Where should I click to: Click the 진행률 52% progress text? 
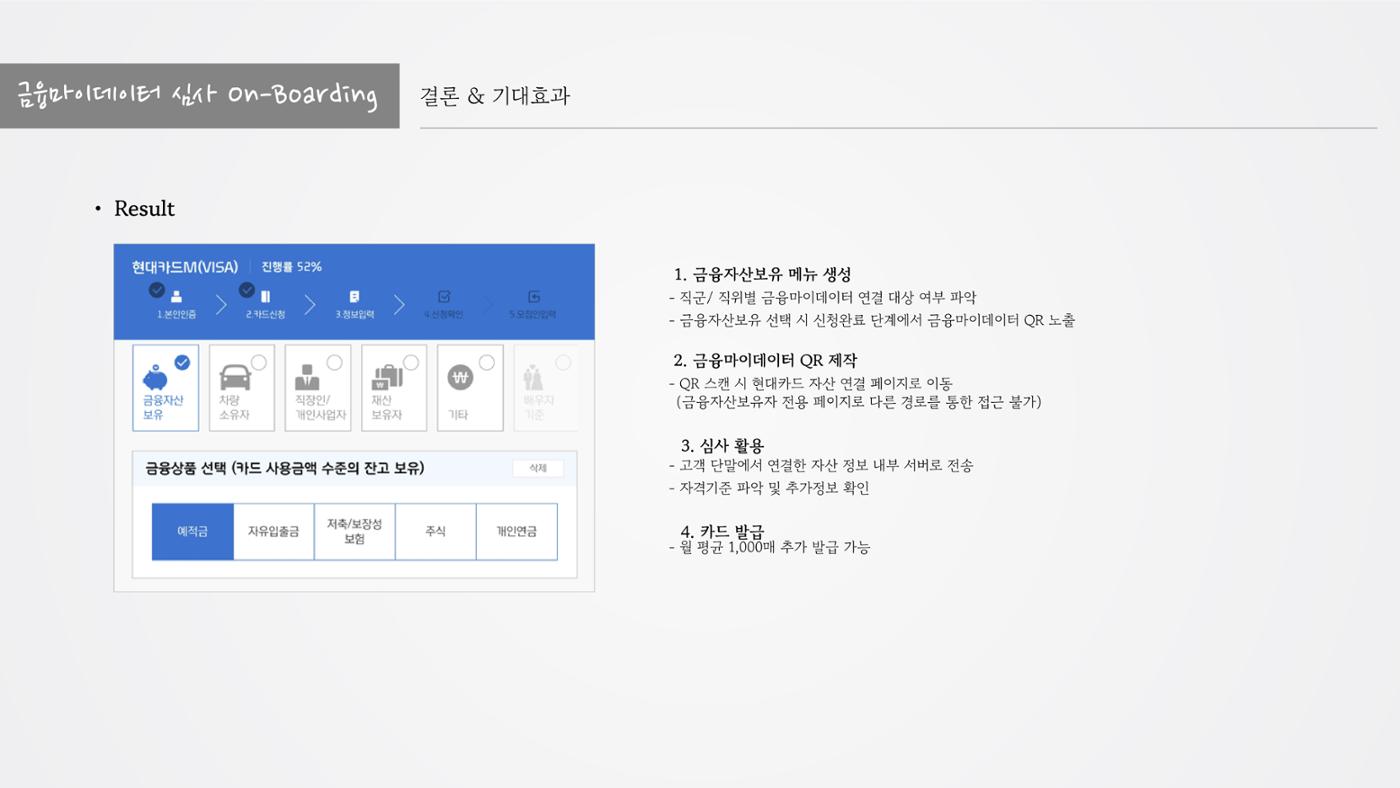tap(292, 267)
